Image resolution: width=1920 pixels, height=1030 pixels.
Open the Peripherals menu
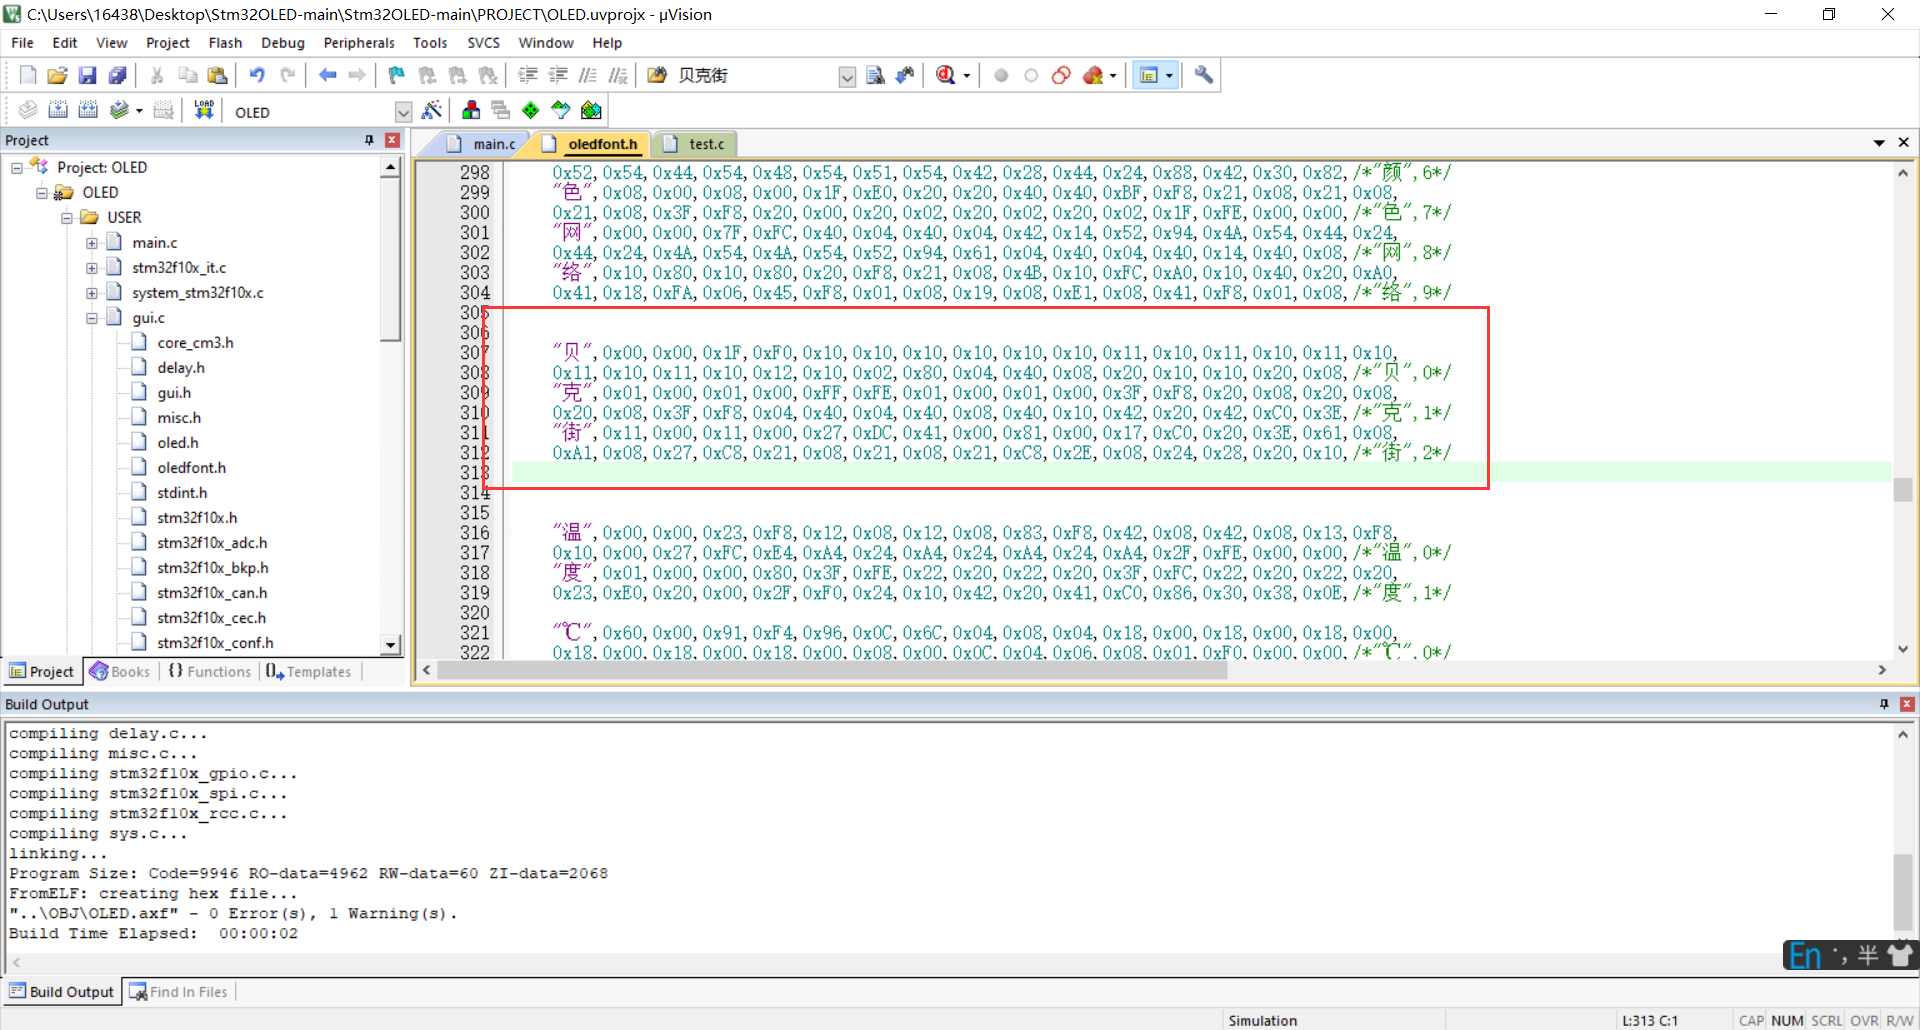pos(359,43)
